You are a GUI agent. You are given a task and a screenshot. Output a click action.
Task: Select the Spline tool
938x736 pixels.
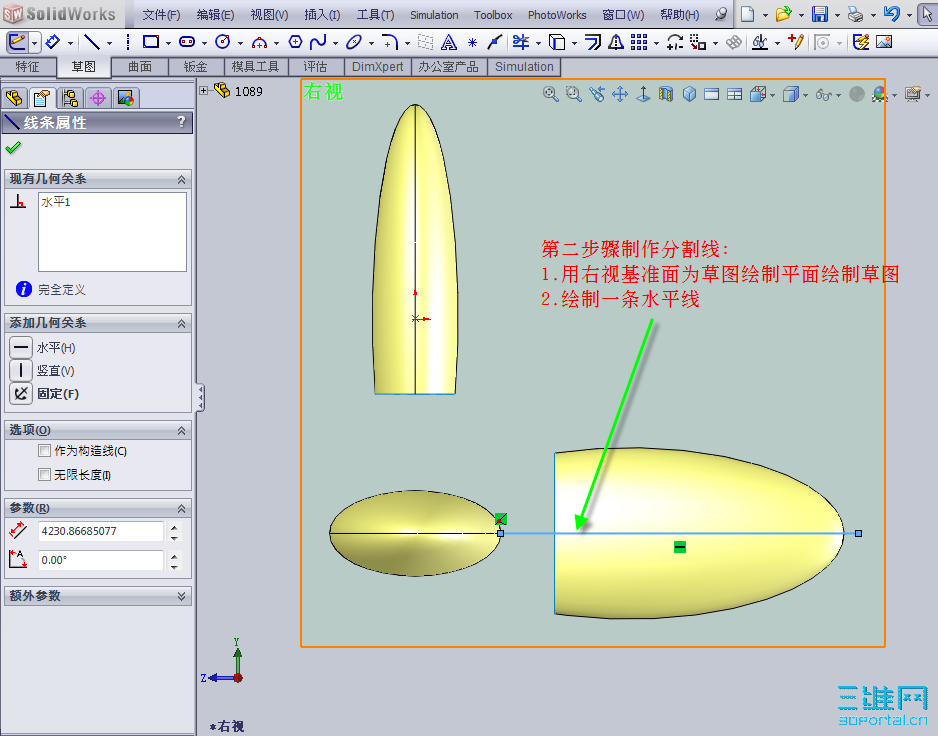point(318,42)
